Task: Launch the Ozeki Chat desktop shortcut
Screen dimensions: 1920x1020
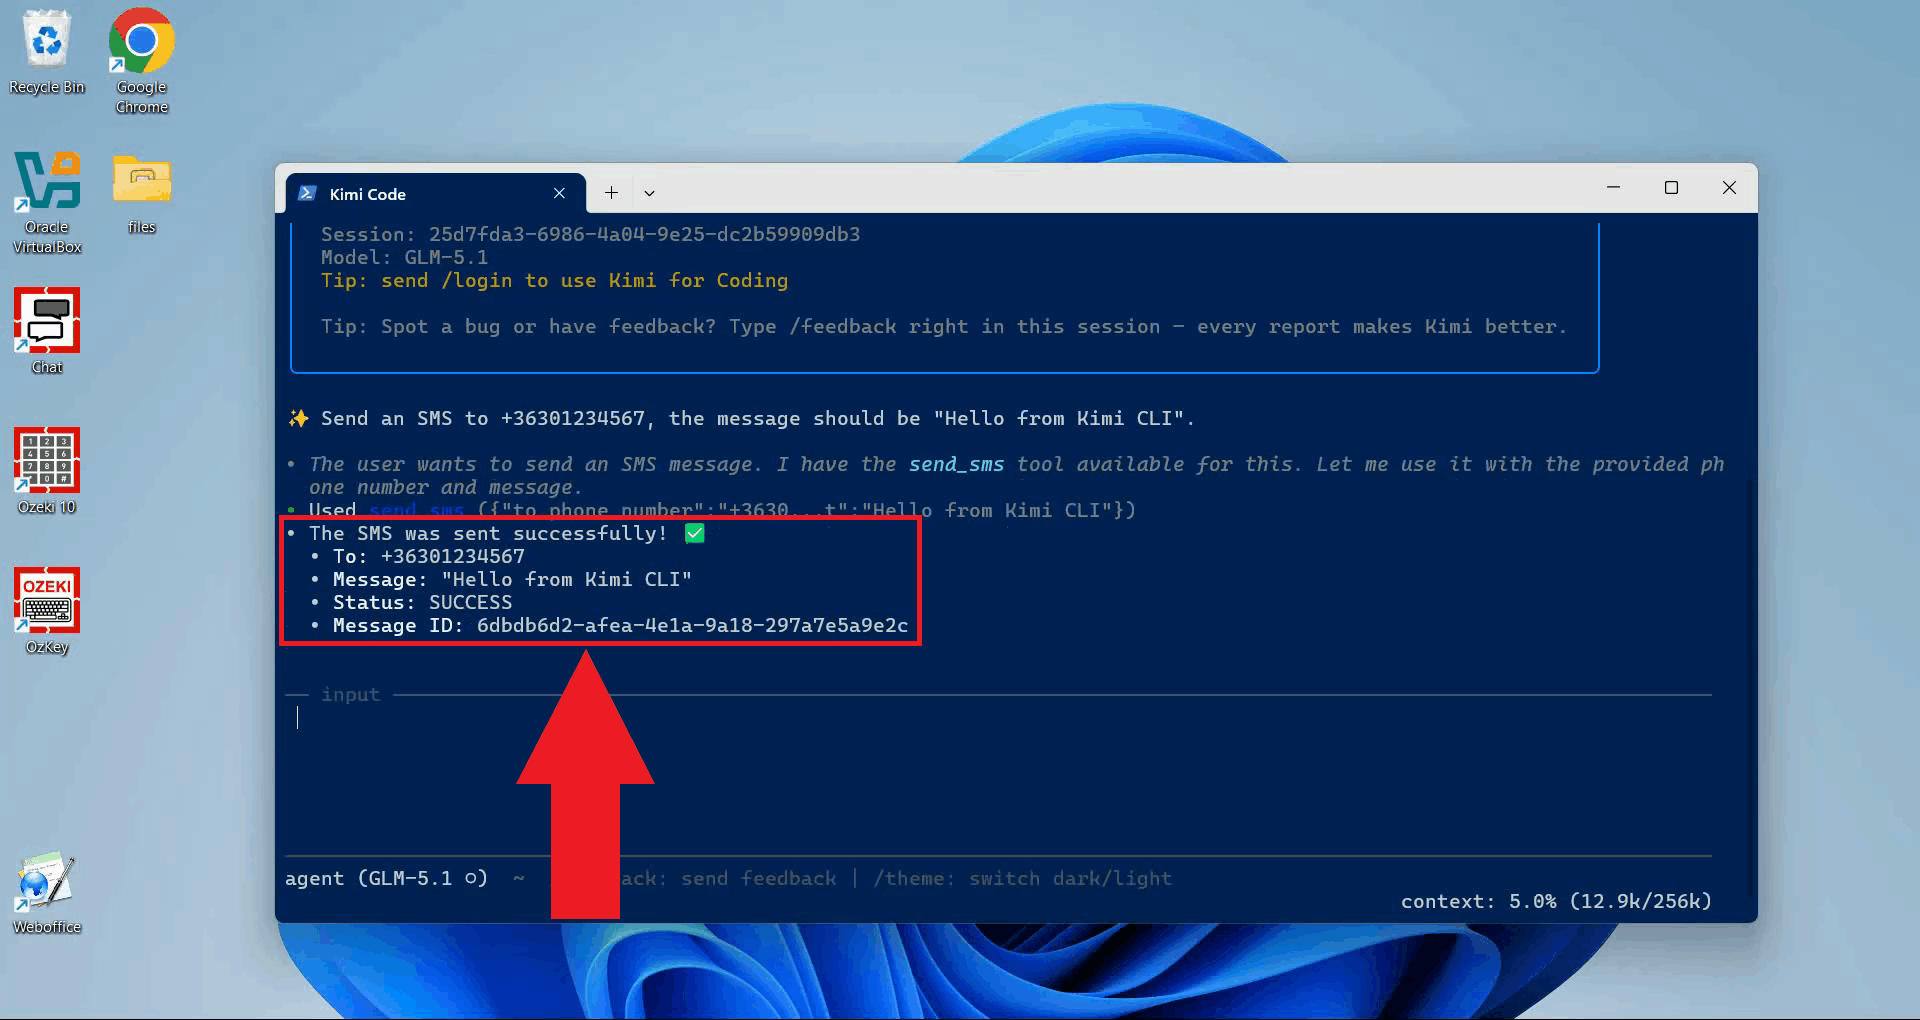Action: (47, 330)
